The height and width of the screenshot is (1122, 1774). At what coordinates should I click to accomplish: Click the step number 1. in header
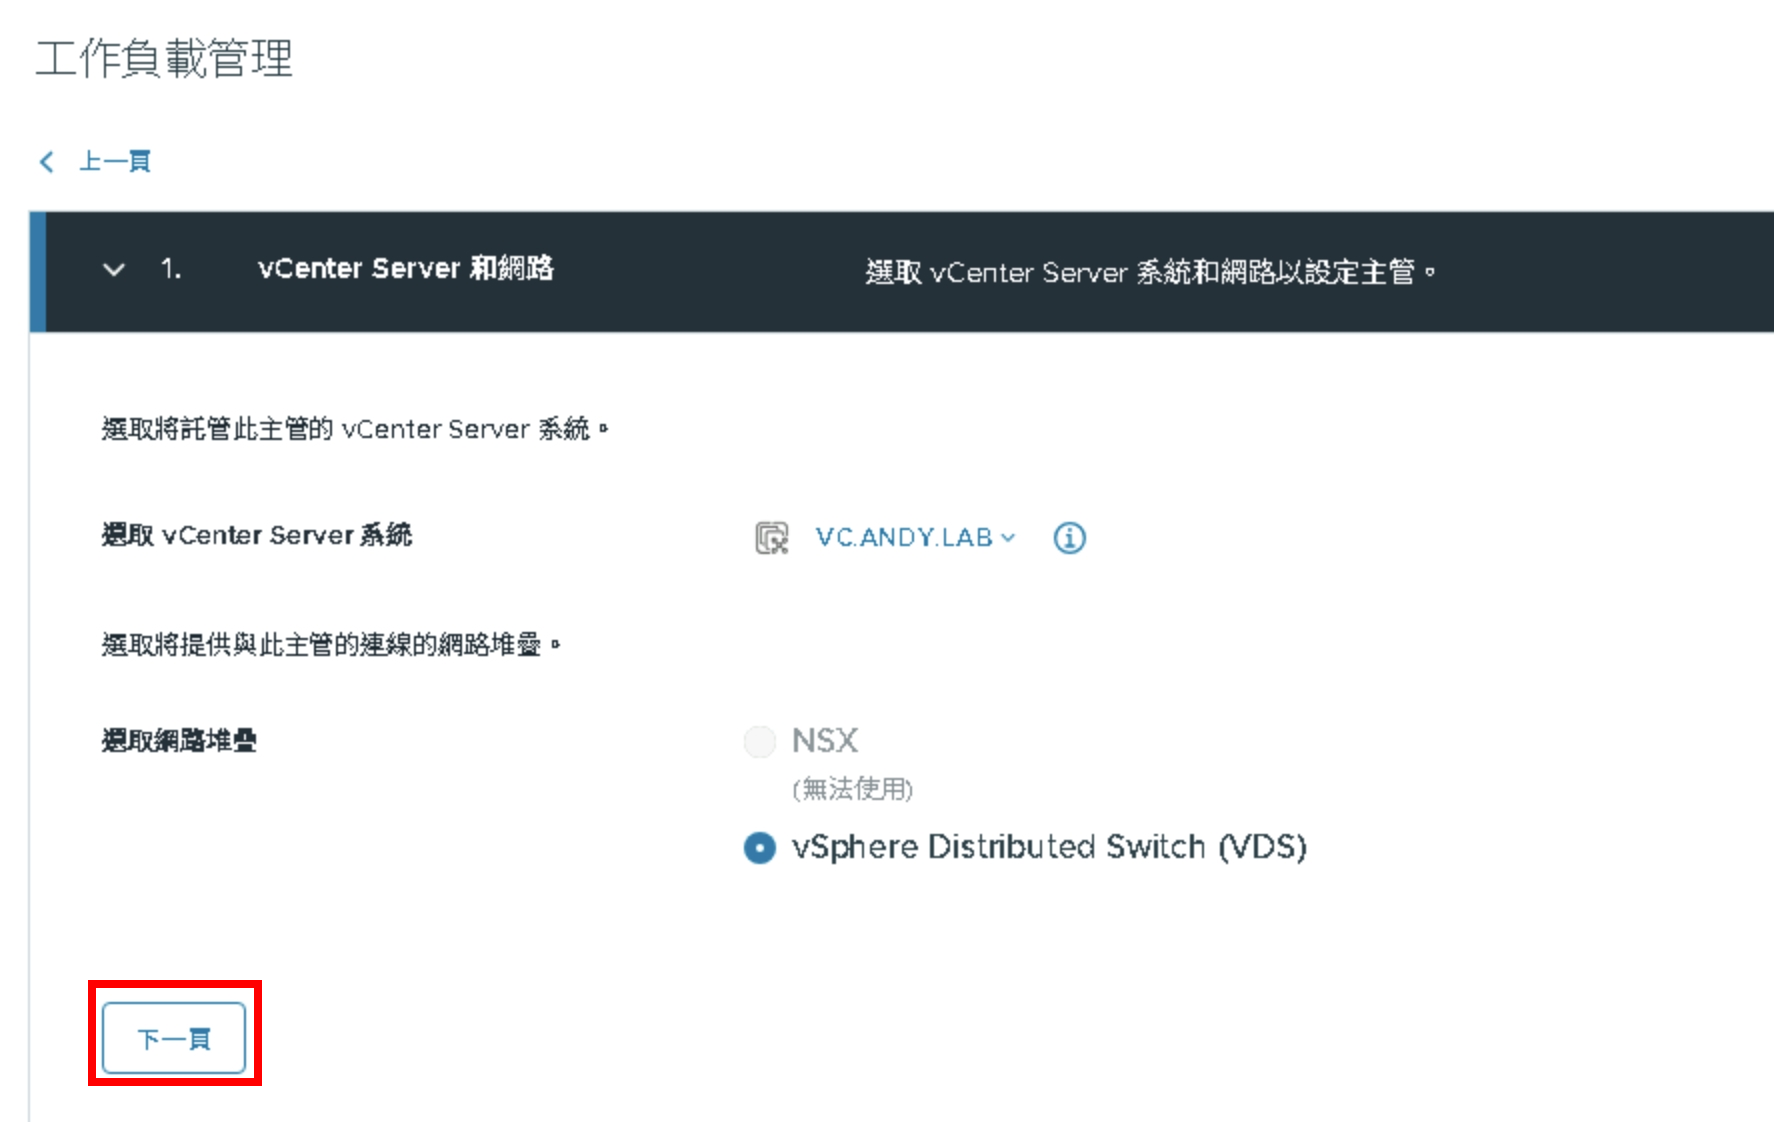pos(171,269)
